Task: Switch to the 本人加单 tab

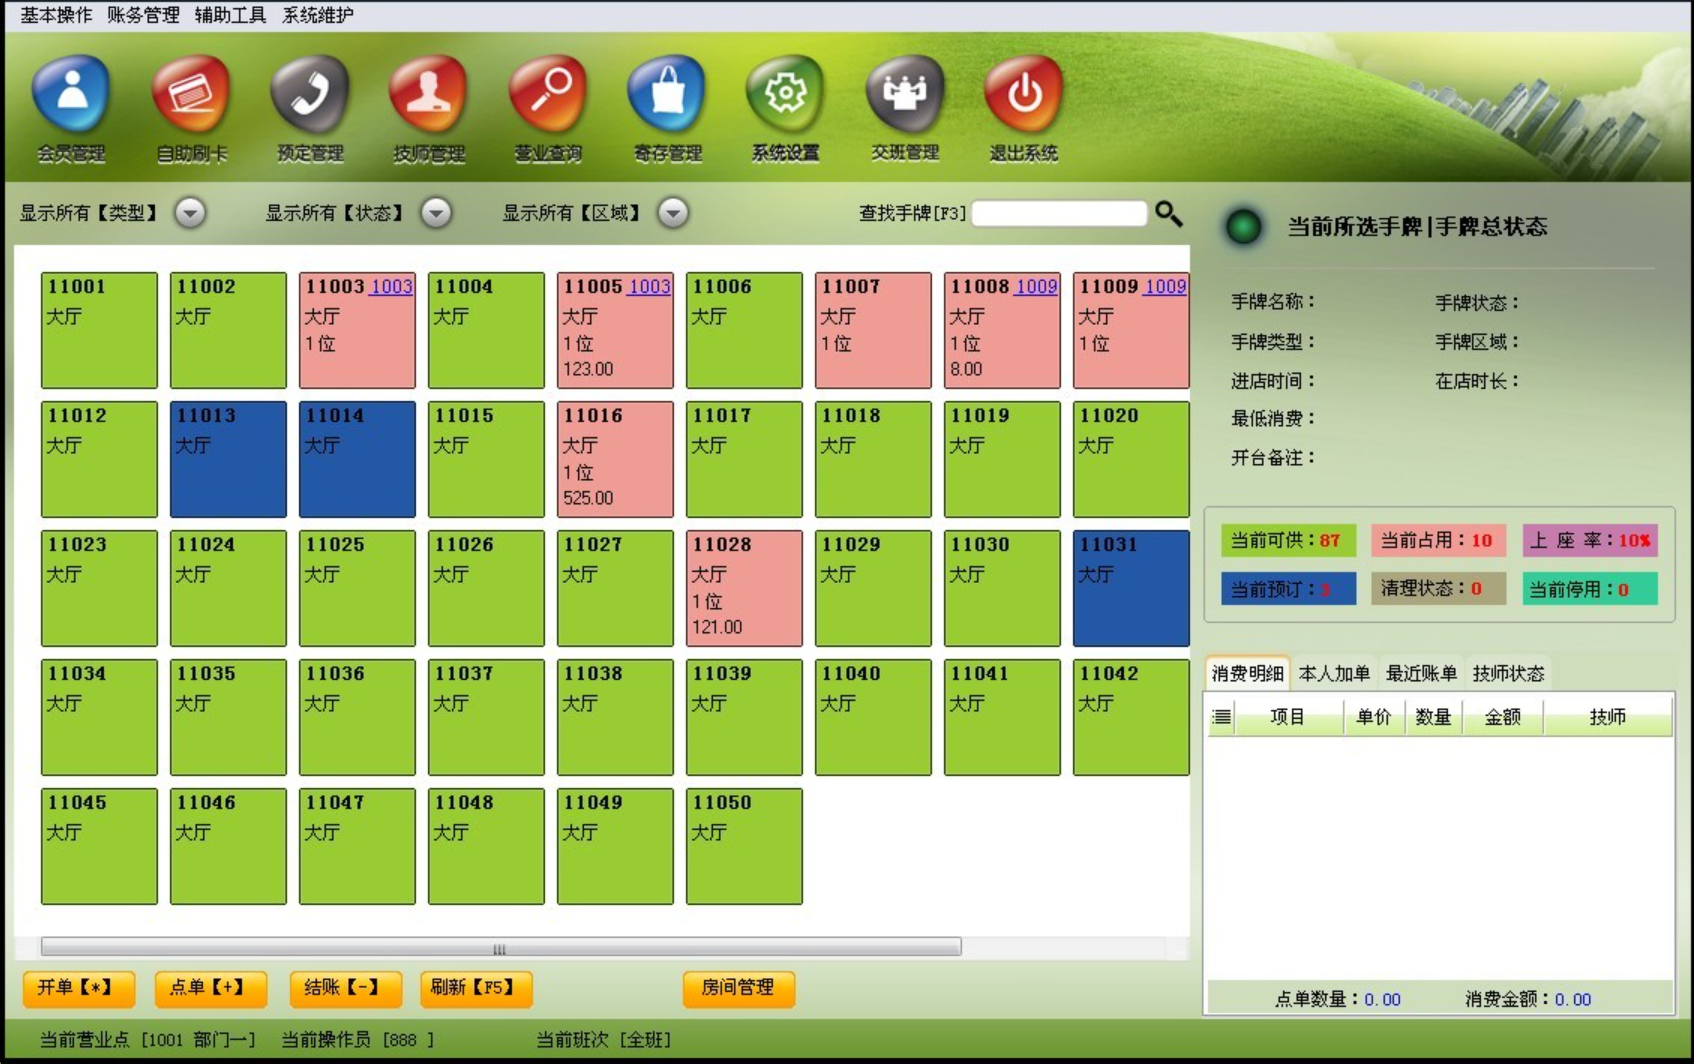Action: coord(1334,673)
